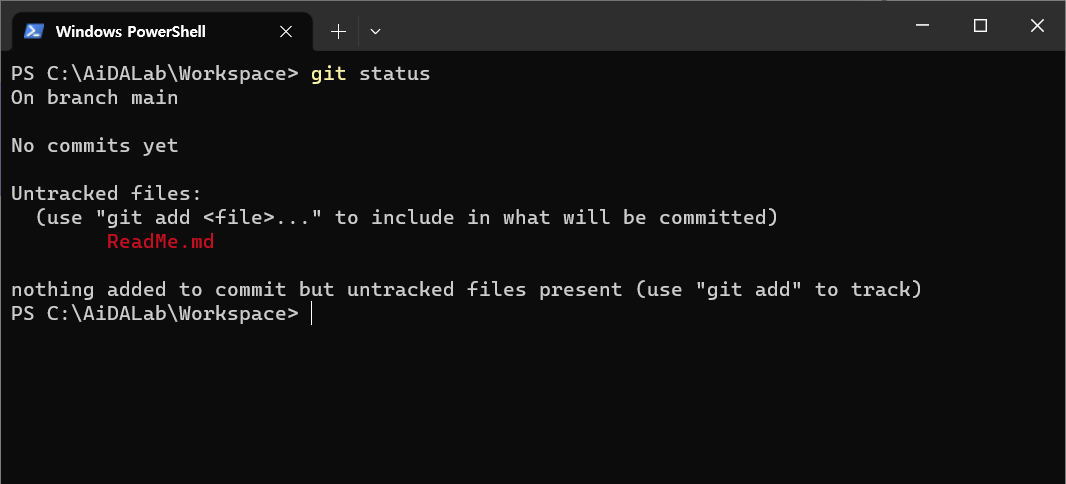This screenshot has height=484, width=1066.
Task: Click the "nothing added to commit" message
Action: pos(466,290)
